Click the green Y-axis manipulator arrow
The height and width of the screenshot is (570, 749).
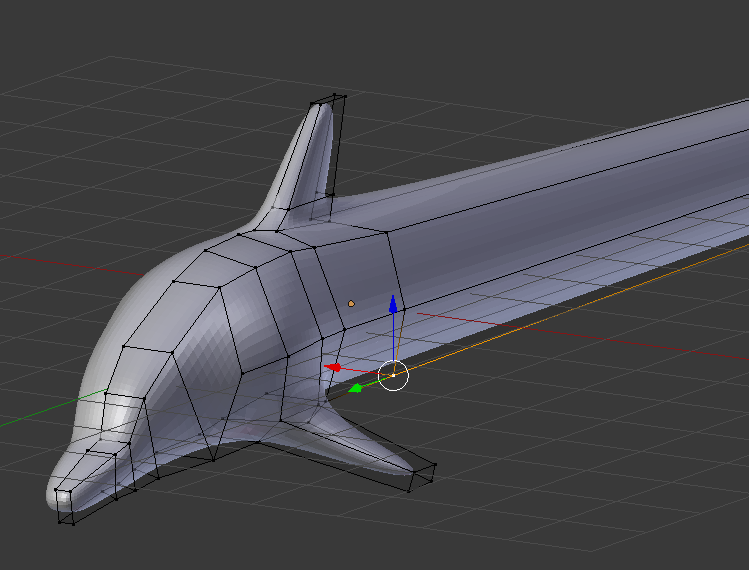pos(355,388)
